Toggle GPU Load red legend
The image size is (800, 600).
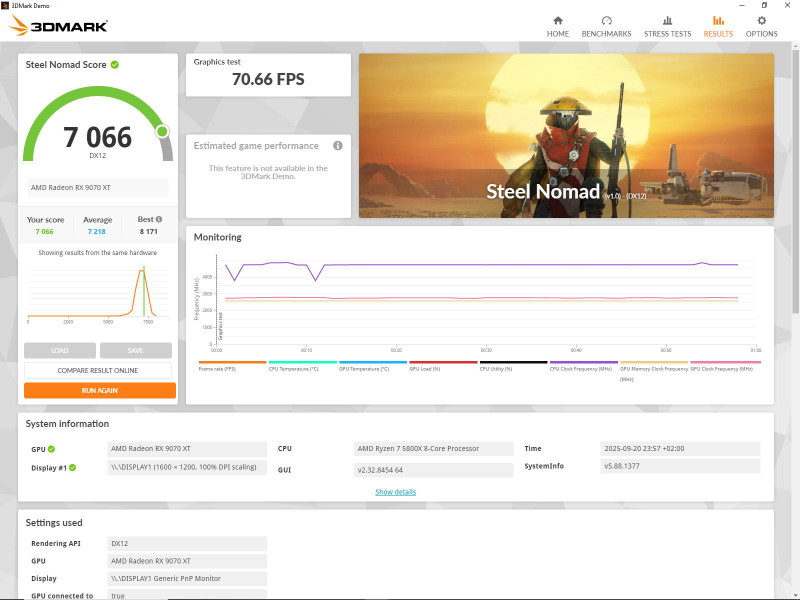pos(443,366)
